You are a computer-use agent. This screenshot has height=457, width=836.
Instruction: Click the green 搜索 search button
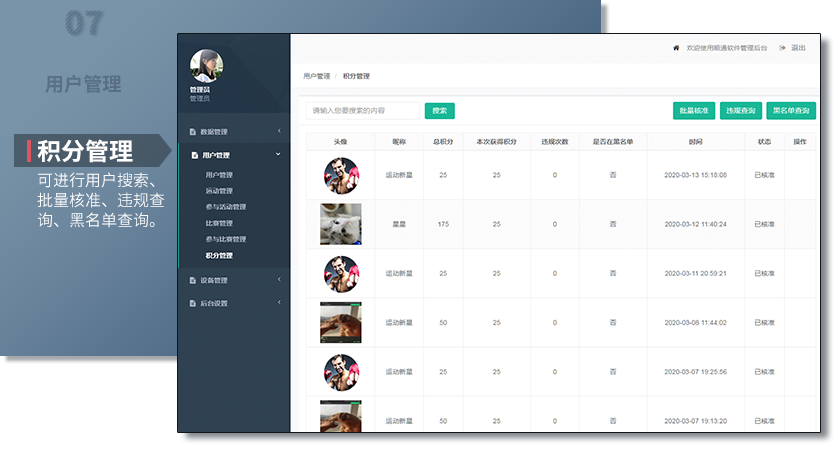(x=439, y=111)
